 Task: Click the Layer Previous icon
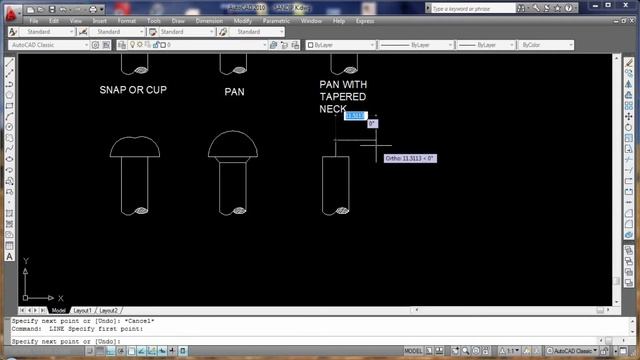point(284,45)
